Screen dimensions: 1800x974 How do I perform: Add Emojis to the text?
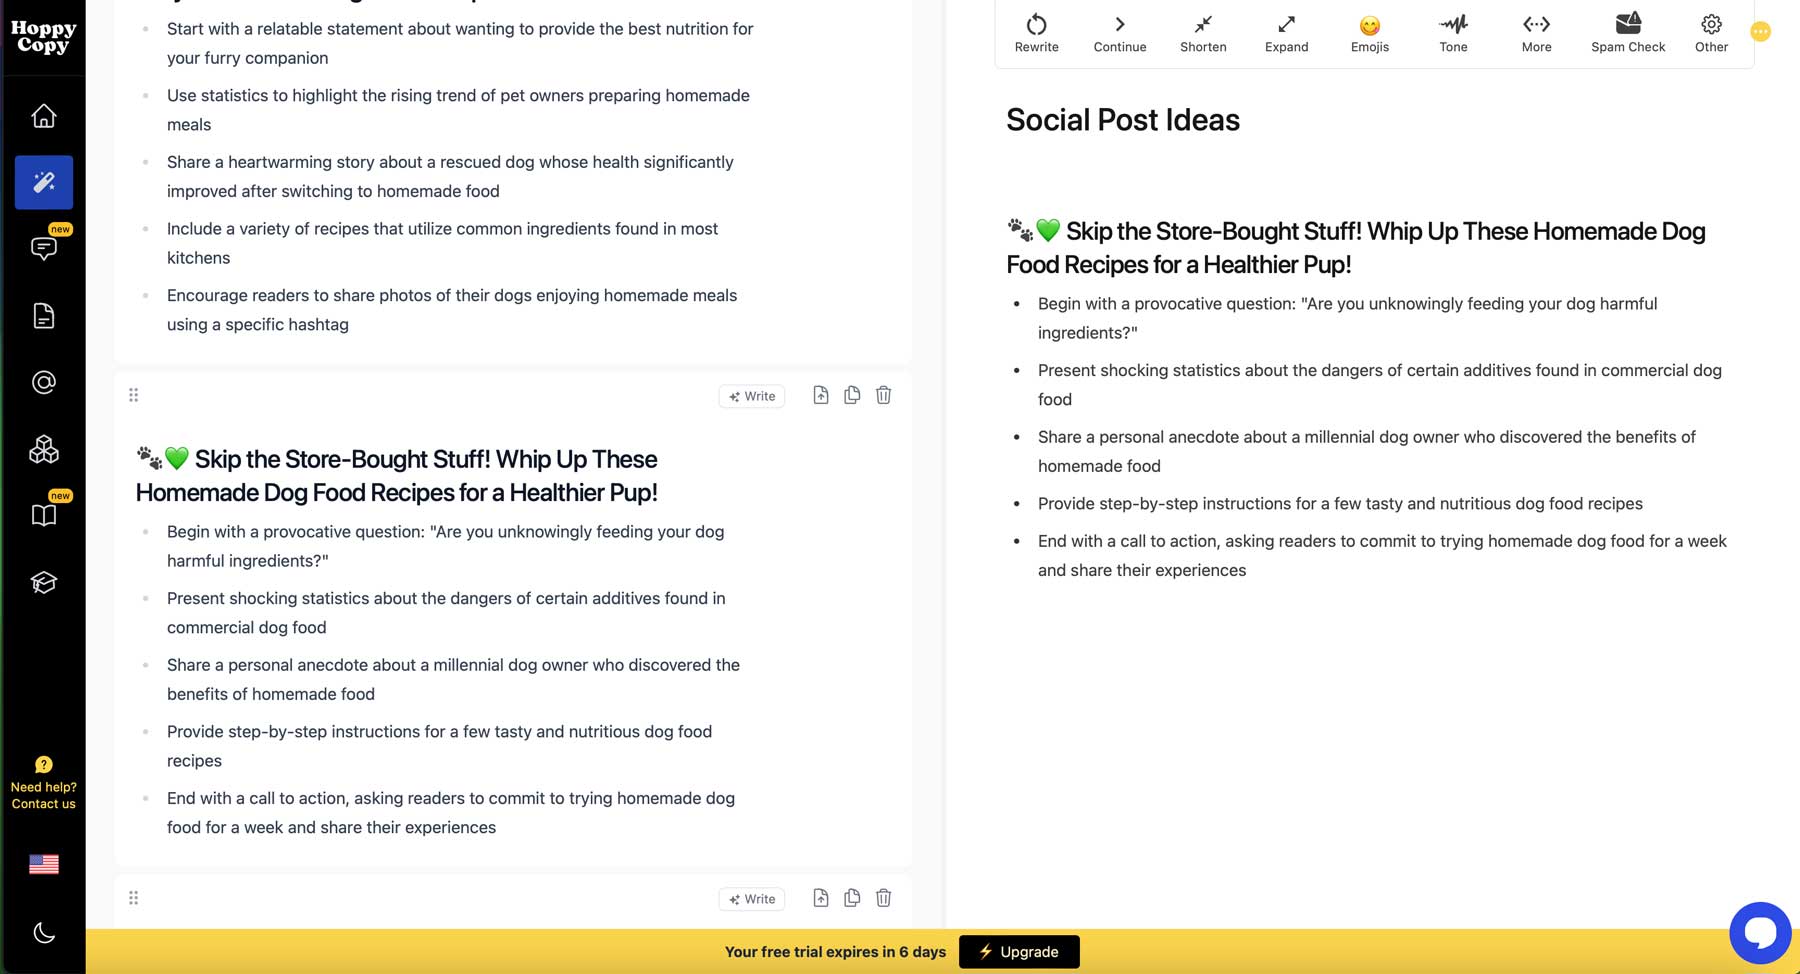tap(1369, 32)
